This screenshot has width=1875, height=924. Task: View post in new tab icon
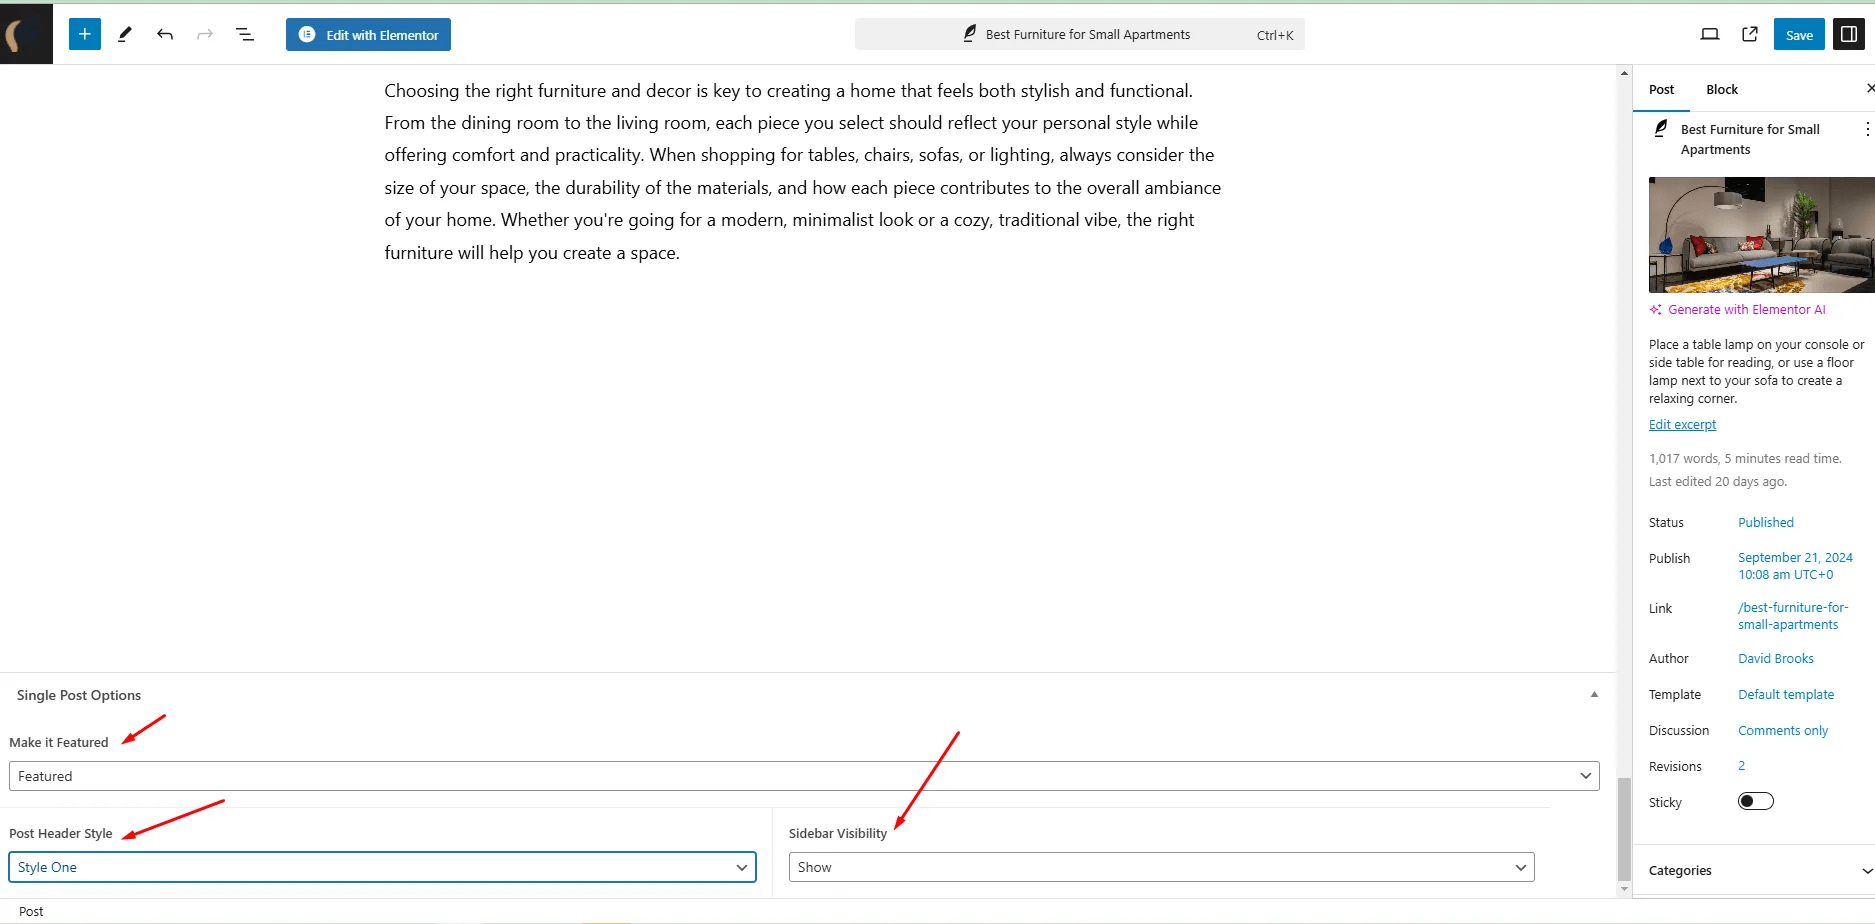coord(1750,34)
